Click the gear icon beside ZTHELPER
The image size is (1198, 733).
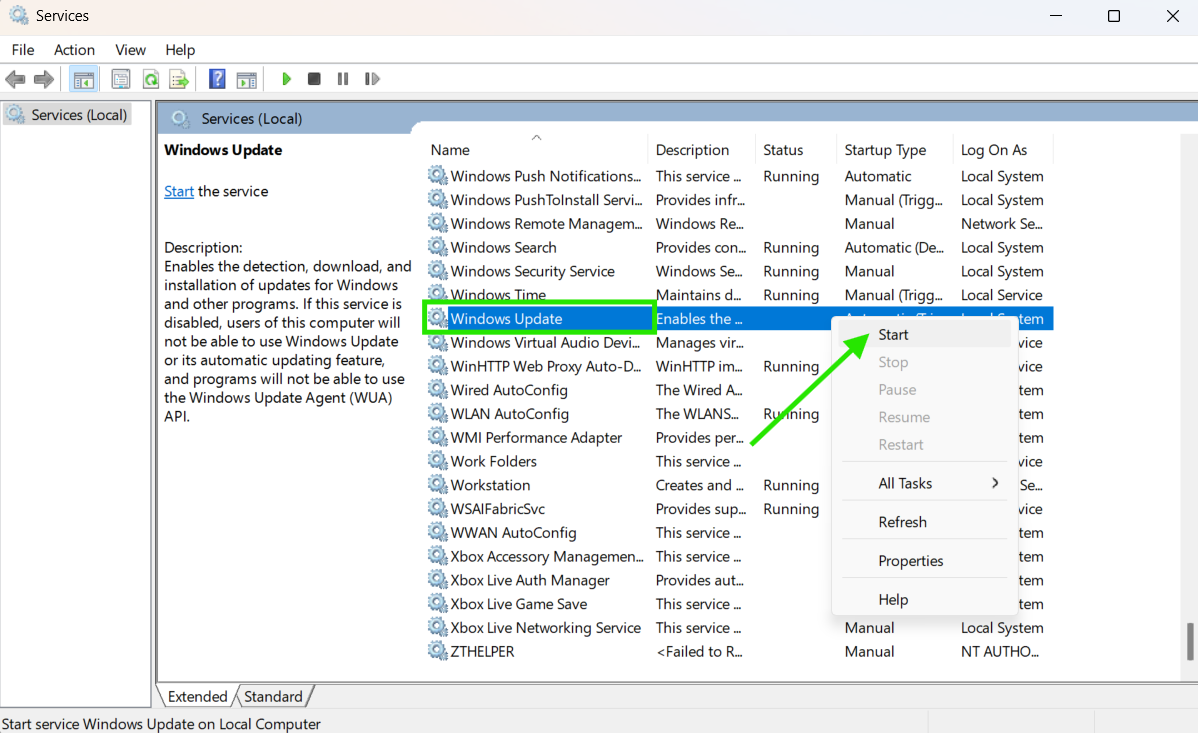click(437, 651)
